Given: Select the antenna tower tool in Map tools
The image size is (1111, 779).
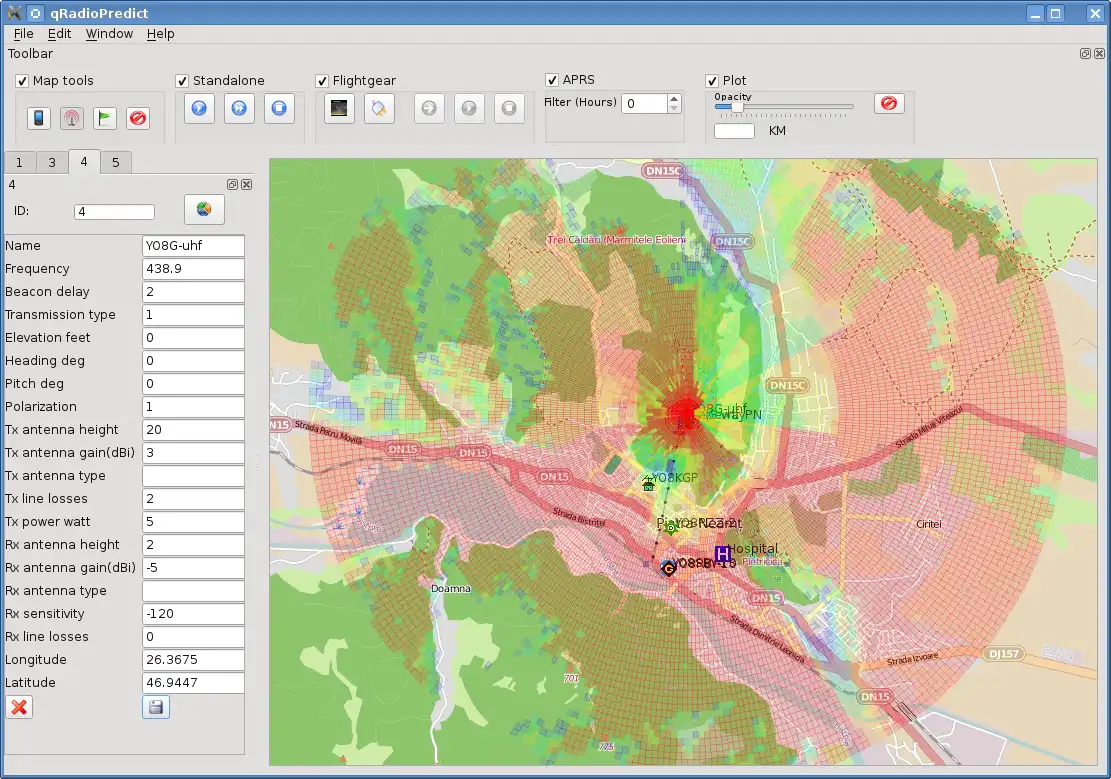Looking at the screenshot, I should pyautogui.click(x=71, y=118).
